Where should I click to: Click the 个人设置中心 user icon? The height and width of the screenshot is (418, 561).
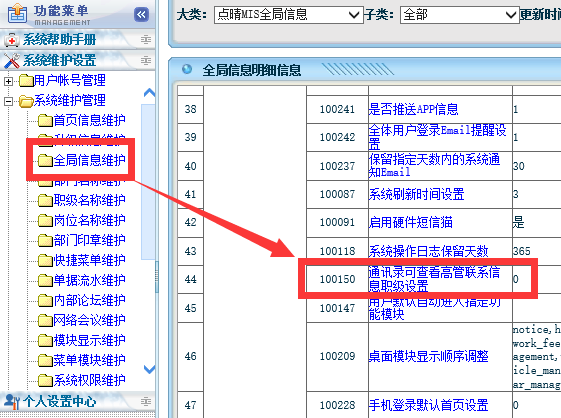coord(12,401)
